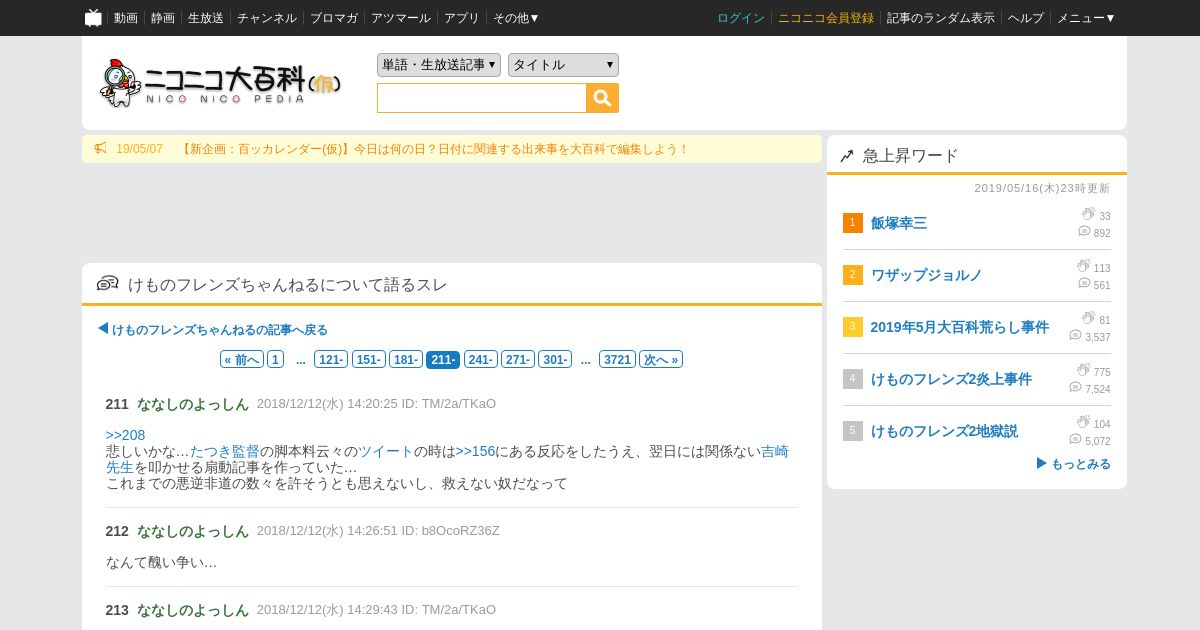Click post 212 timestamp 14:26:51
Image resolution: width=1200 pixels, height=630 pixels.
(x=372, y=531)
